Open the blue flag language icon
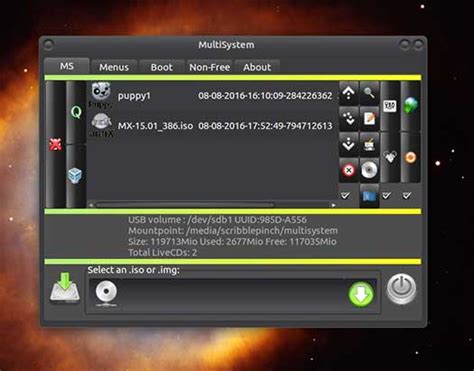The height and width of the screenshot is (371, 474). click(x=369, y=196)
